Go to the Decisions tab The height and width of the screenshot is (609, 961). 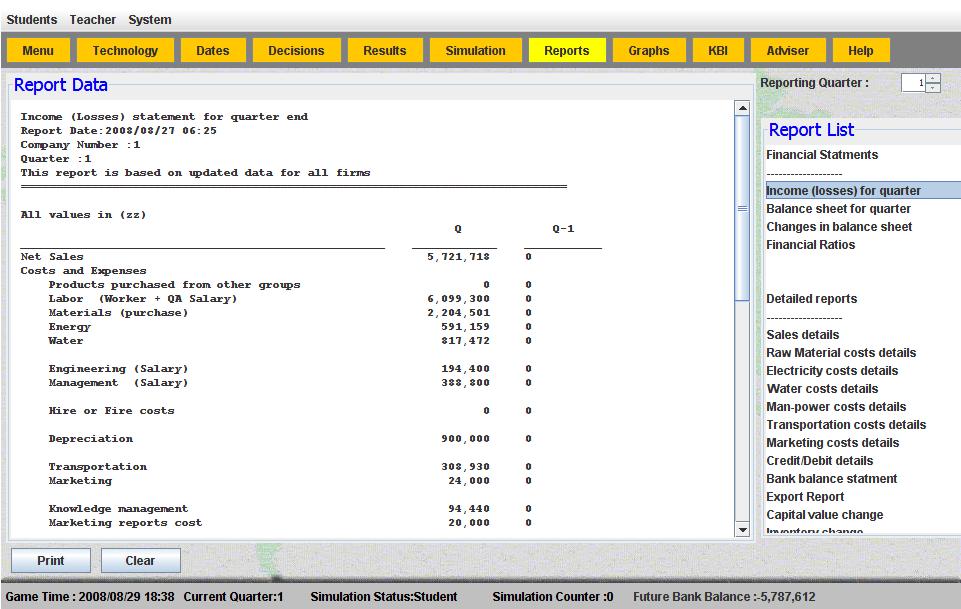pos(296,51)
